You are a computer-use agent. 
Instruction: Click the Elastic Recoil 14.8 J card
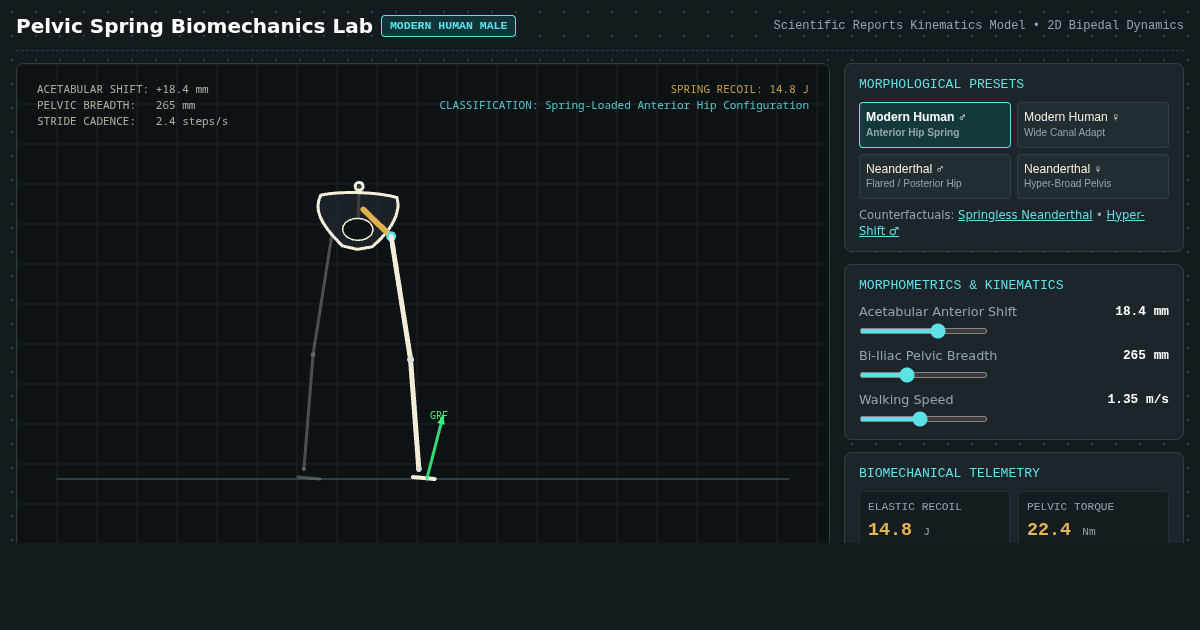[934, 518]
